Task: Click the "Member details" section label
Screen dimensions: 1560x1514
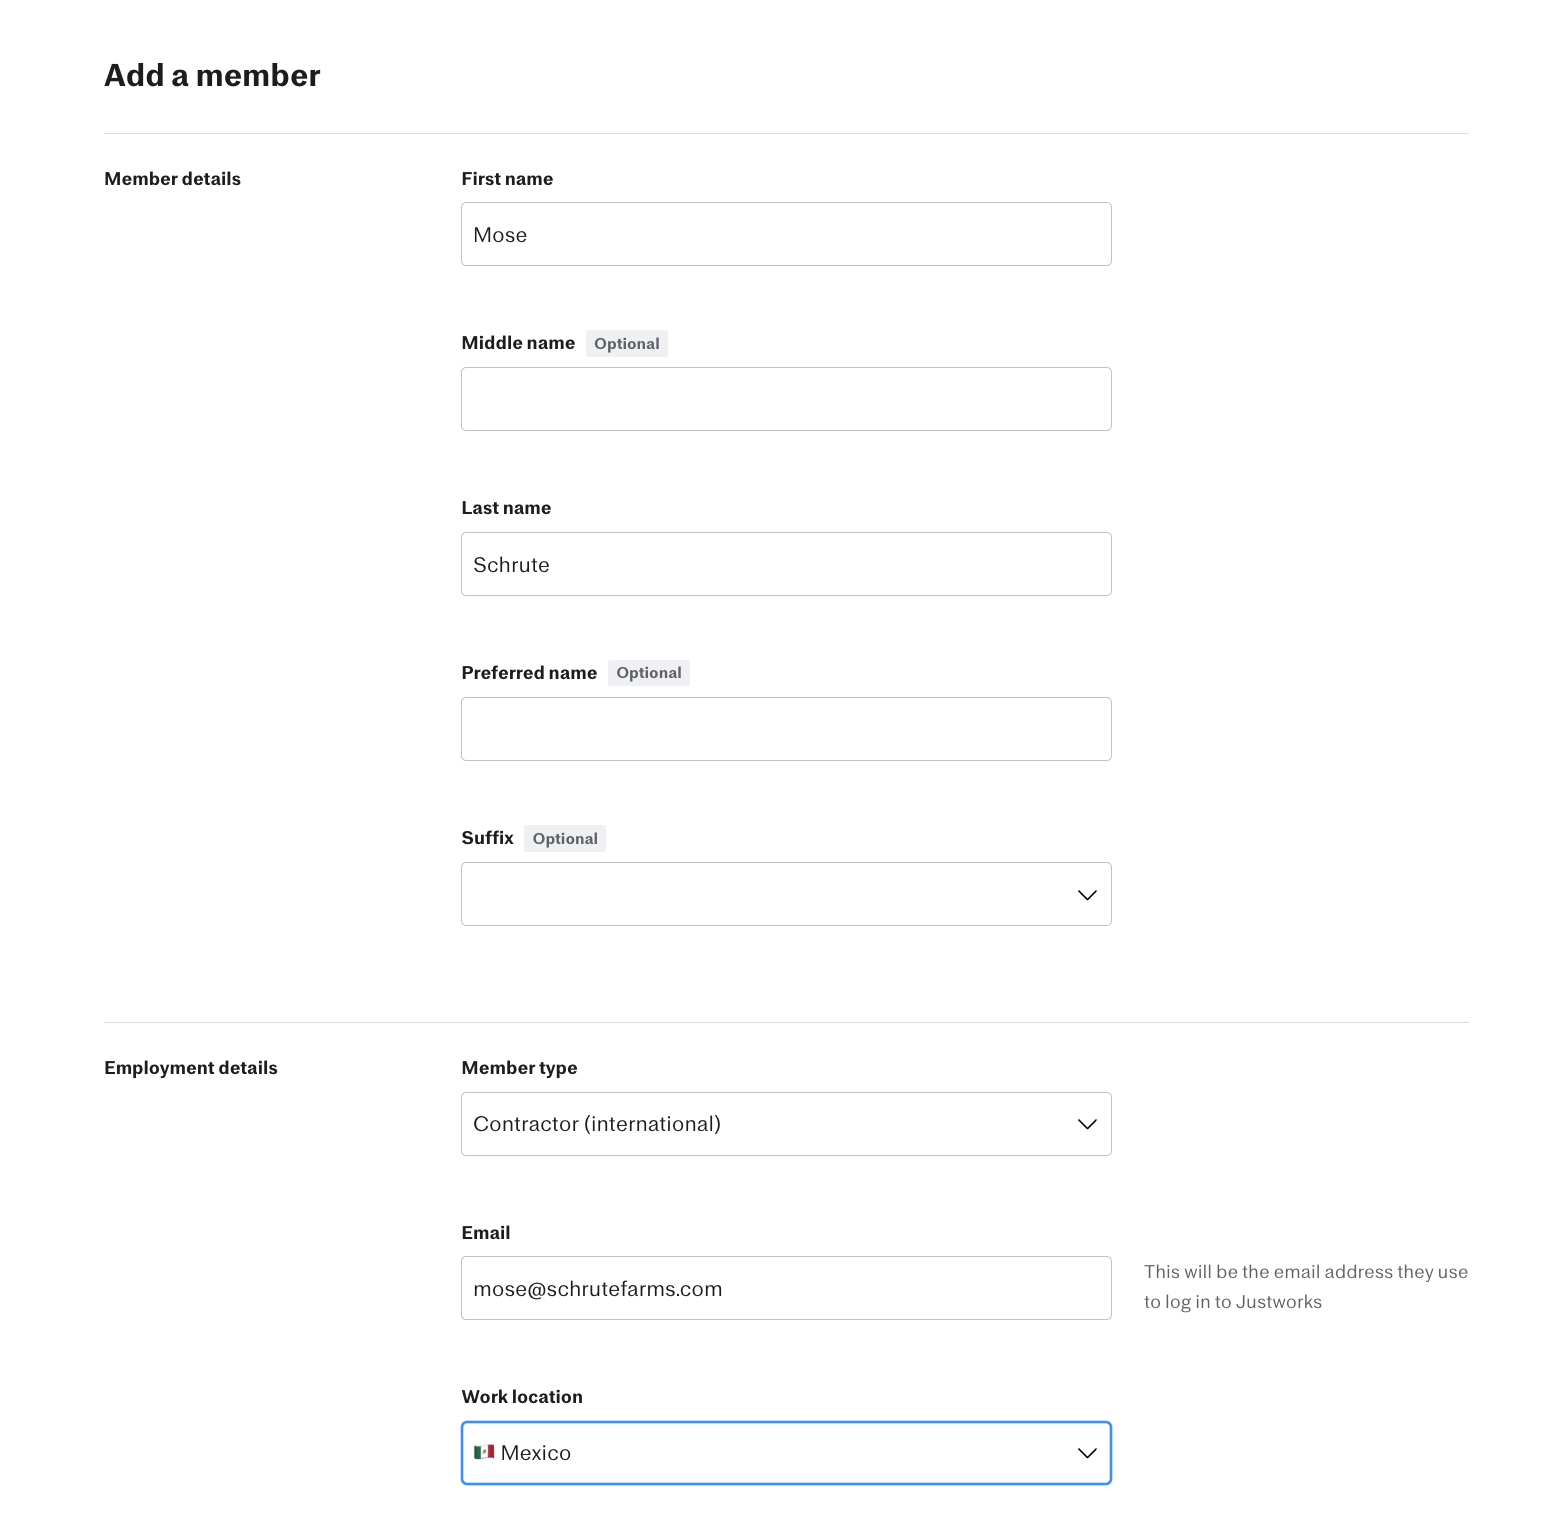Action: tap(172, 179)
